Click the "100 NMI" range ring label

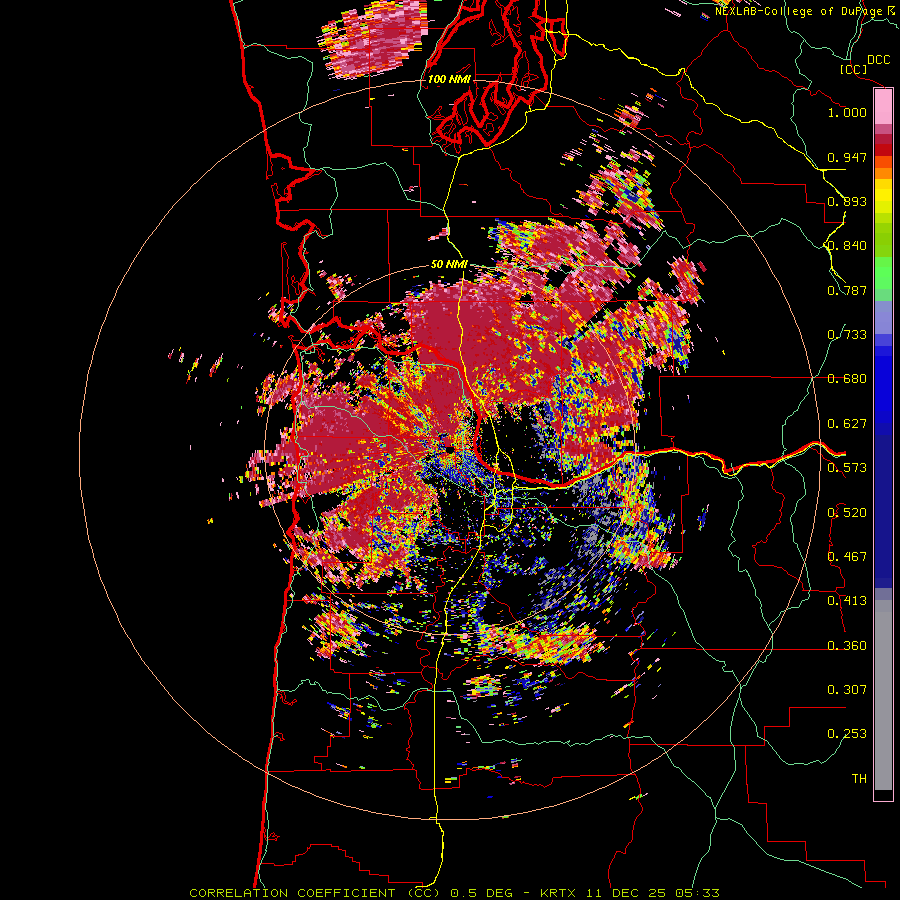pyautogui.click(x=449, y=79)
